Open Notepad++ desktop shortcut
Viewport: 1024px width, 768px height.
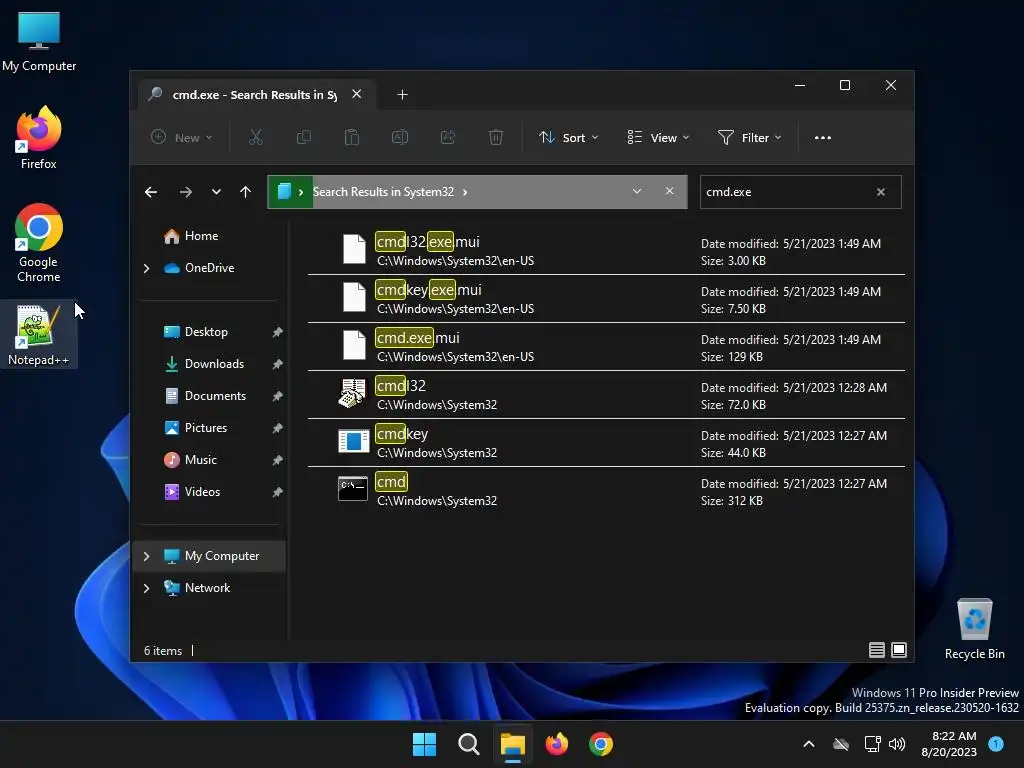coord(39,335)
